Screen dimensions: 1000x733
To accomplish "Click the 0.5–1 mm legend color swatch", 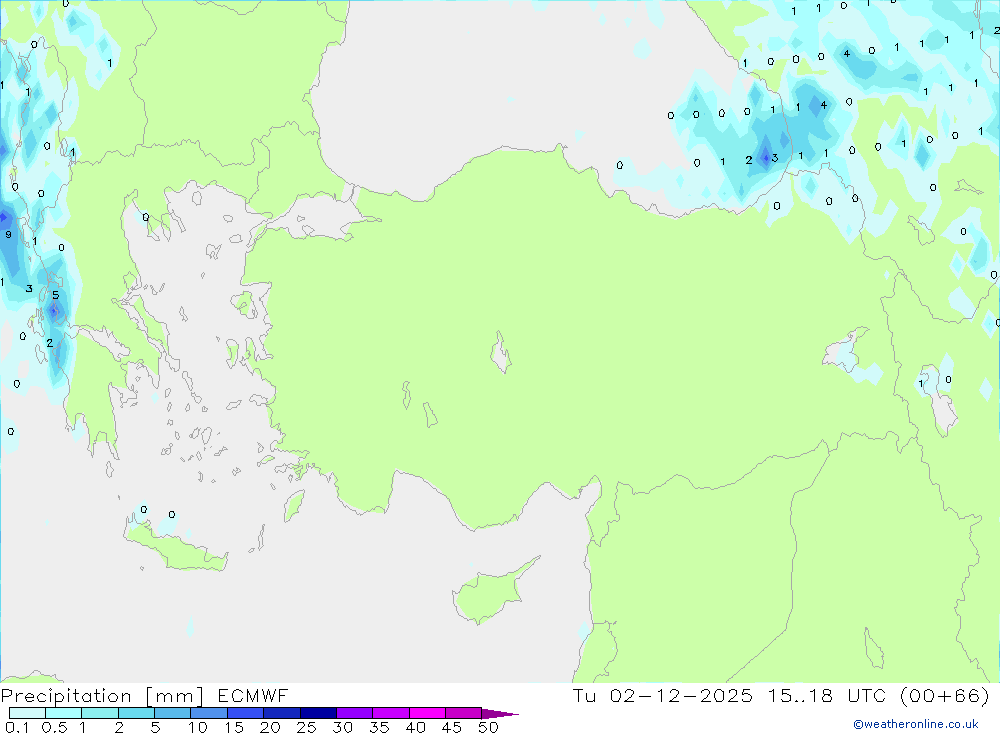I will click(64, 713).
